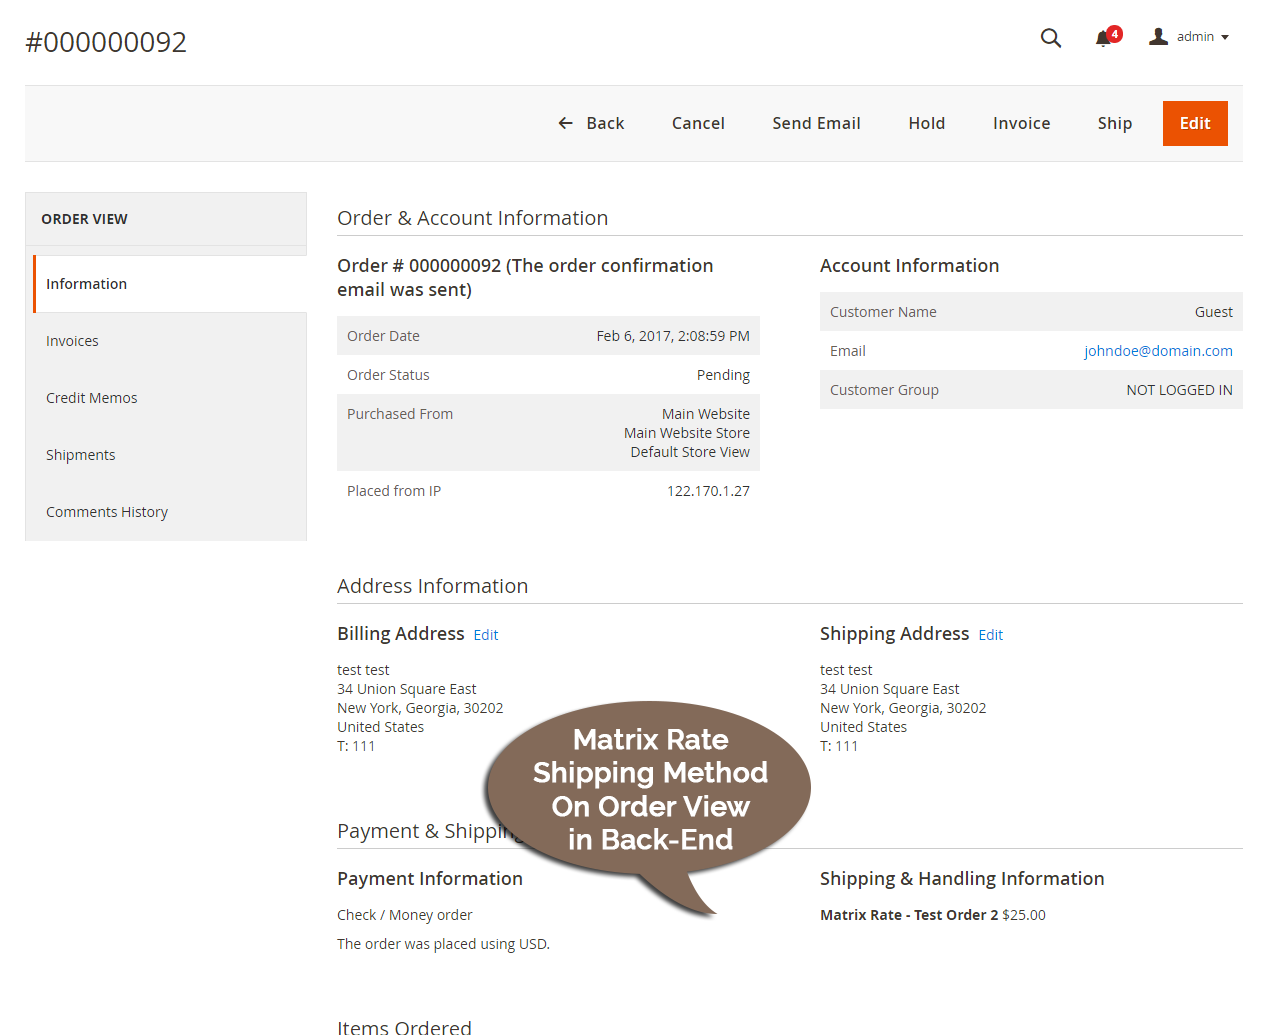Viewport: 1273px width, 1035px height.
Task: Open the Shipments section
Action: 80,454
